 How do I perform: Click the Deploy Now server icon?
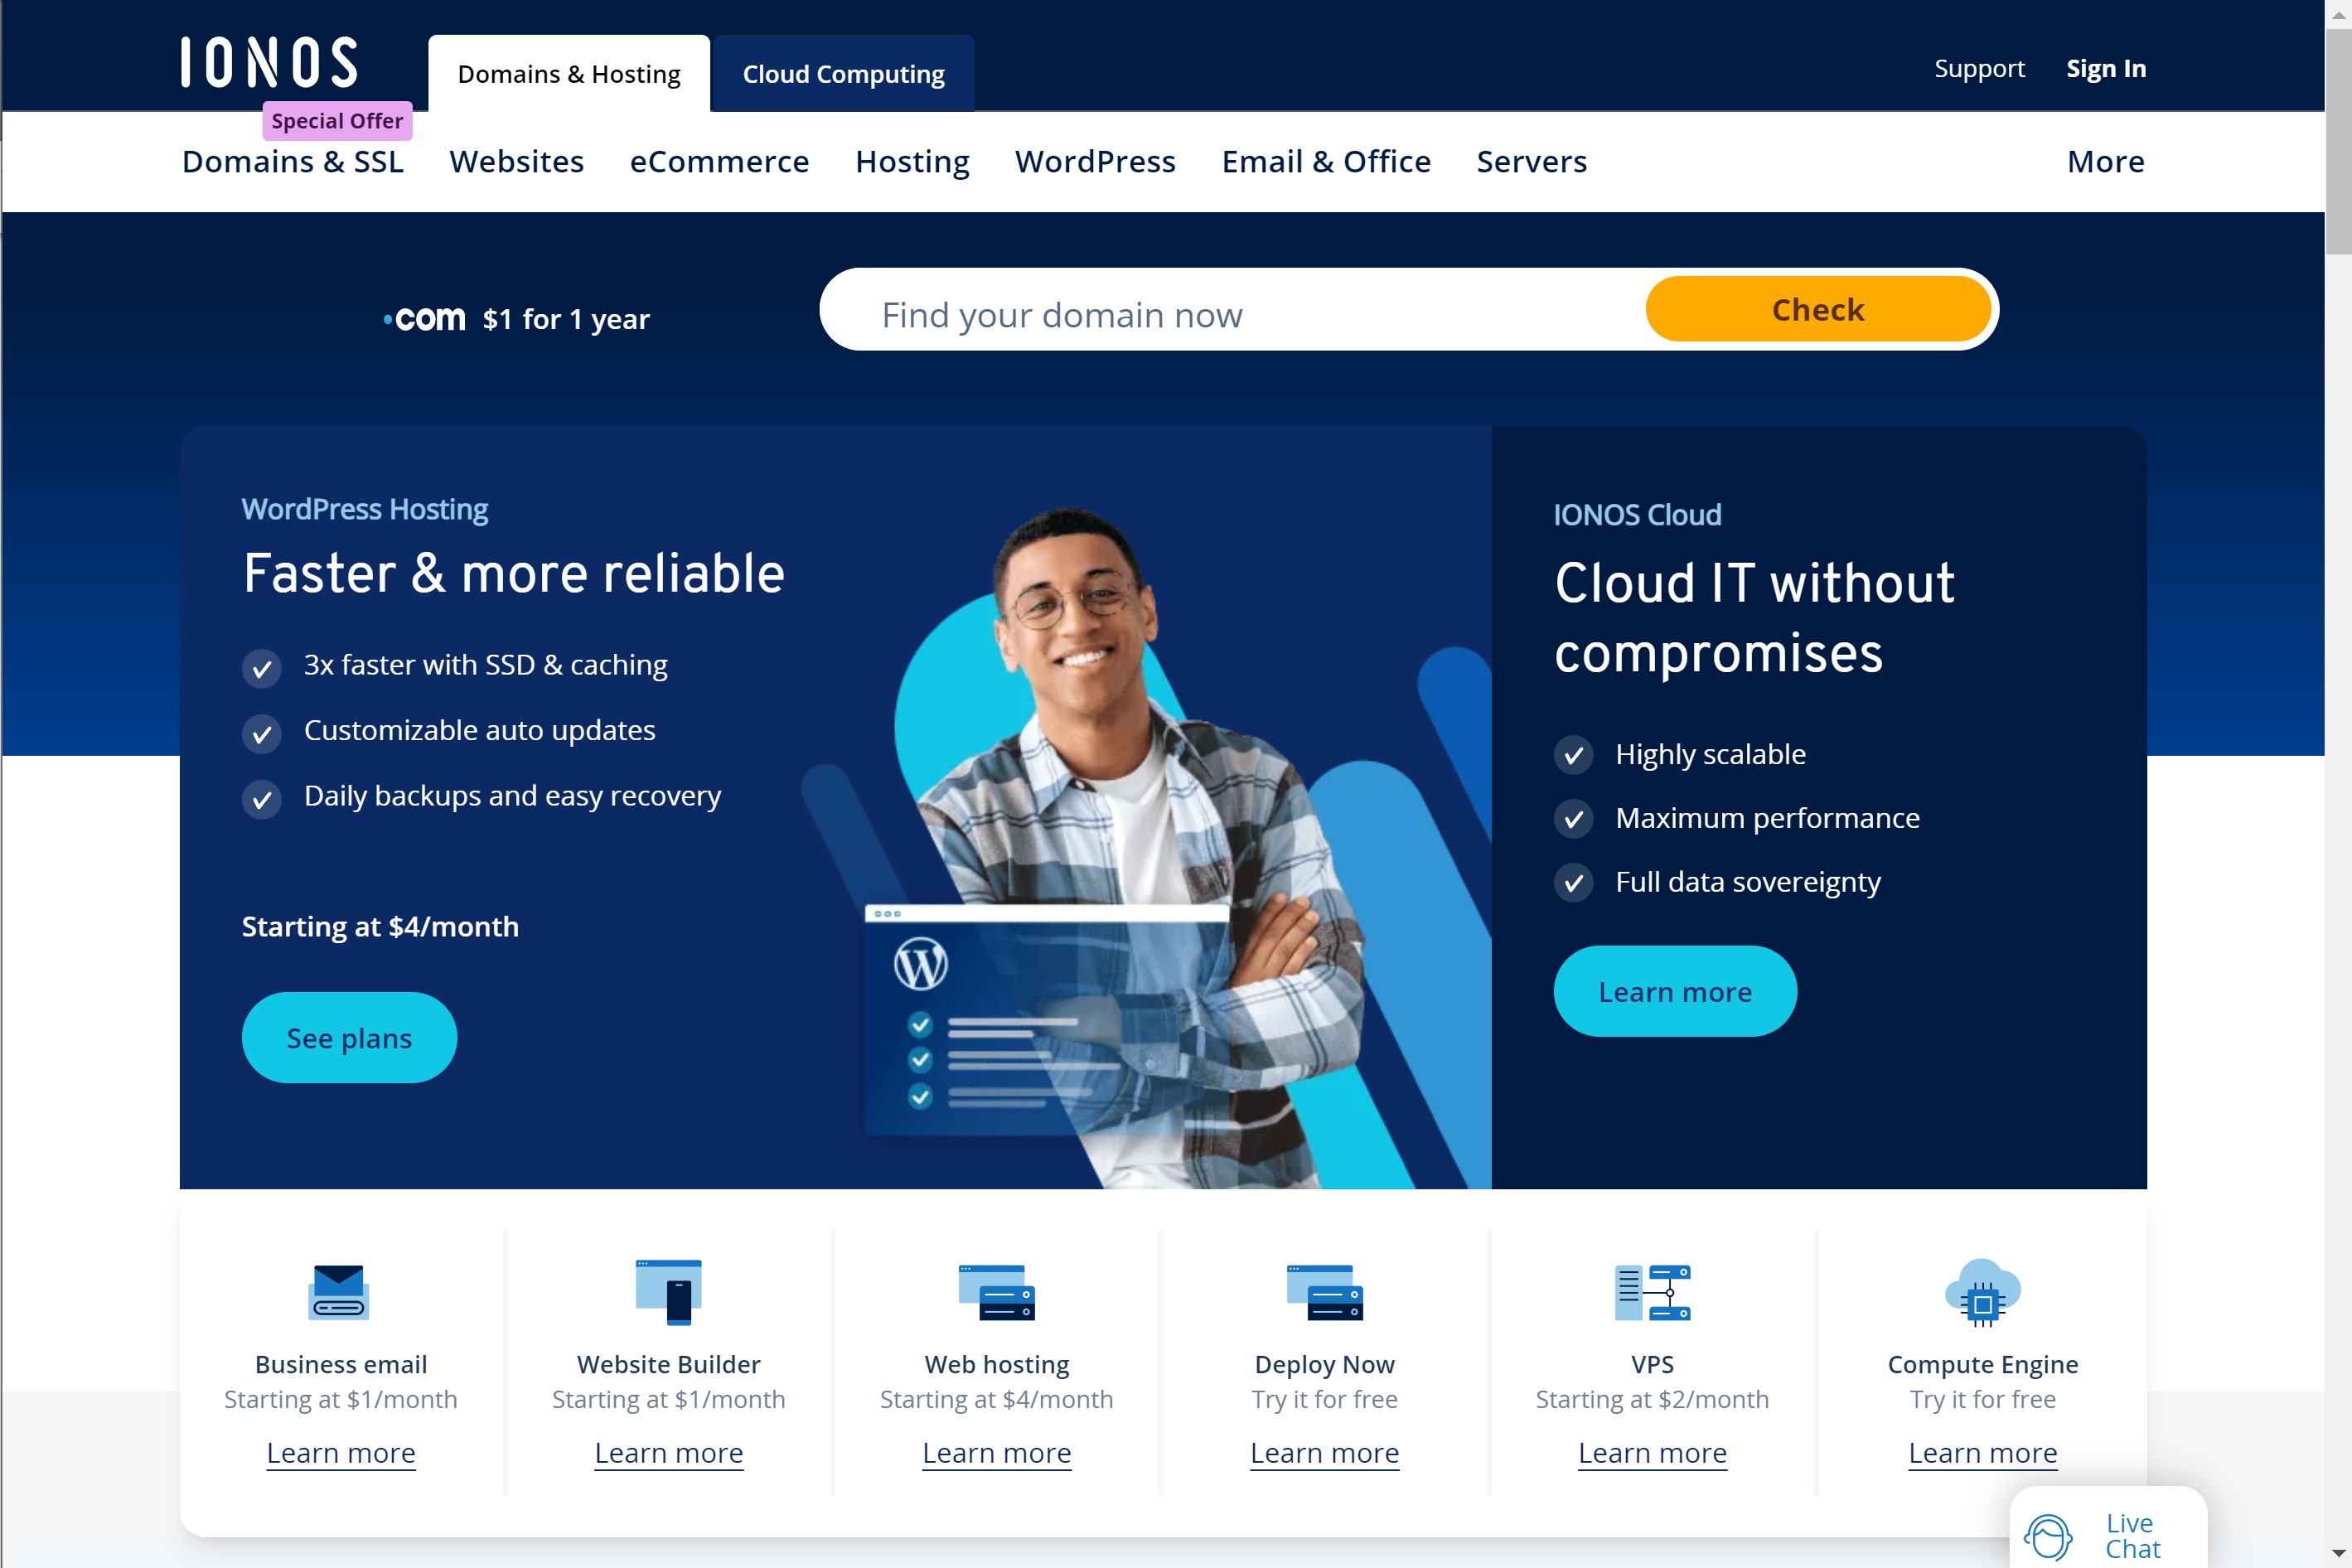click(x=1325, y=1292)
